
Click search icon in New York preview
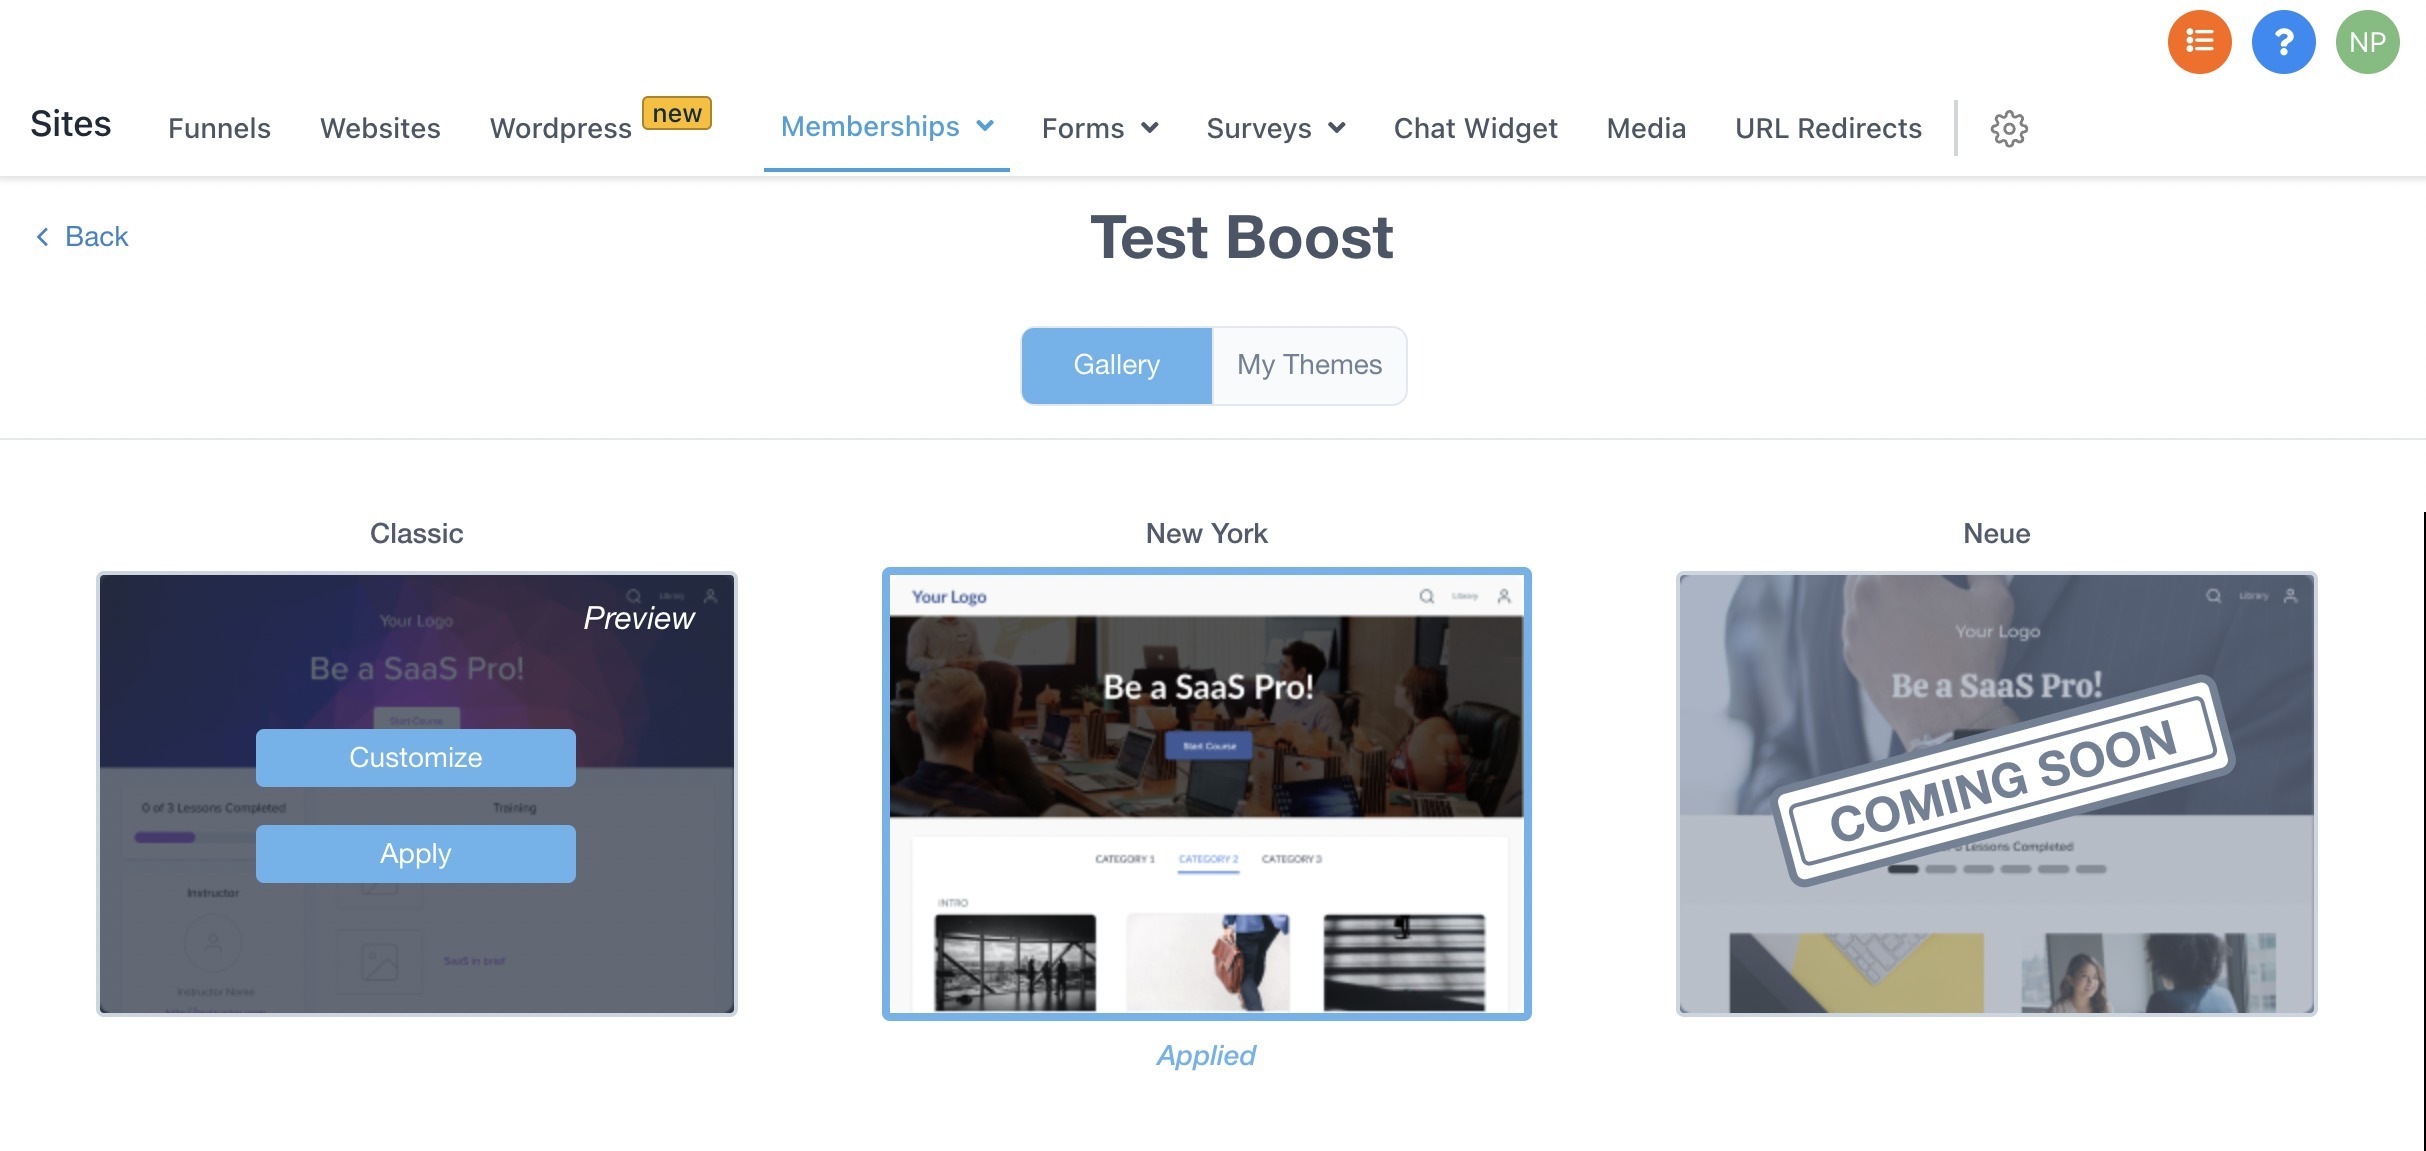[1427, 597]
